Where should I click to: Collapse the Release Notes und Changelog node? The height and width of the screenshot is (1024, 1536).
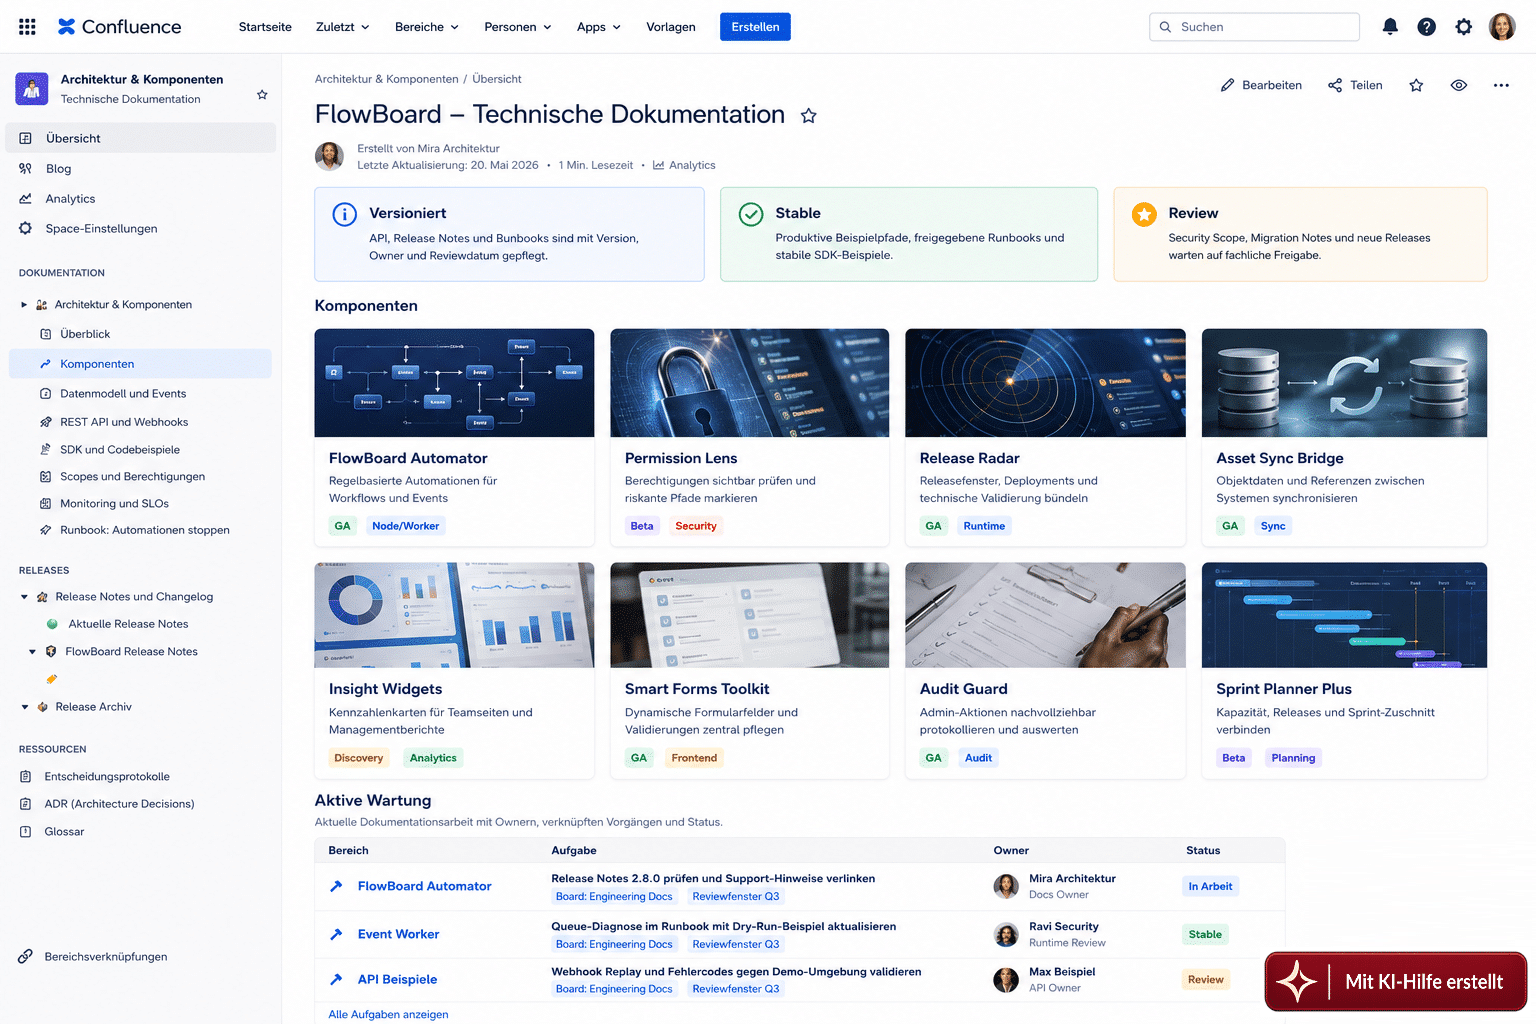pyautogui.click(x=24, y=597)
